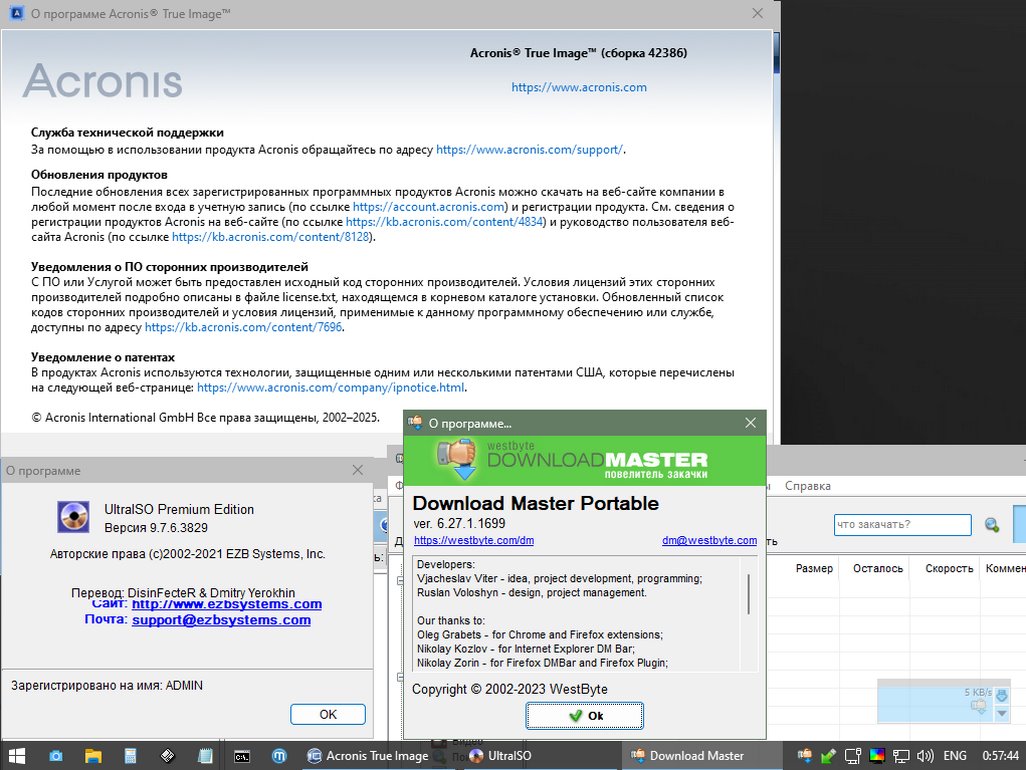Screen dimensions: 1026x770
Task: Open the ENG language switcher
Action: (x=955, y=756)
